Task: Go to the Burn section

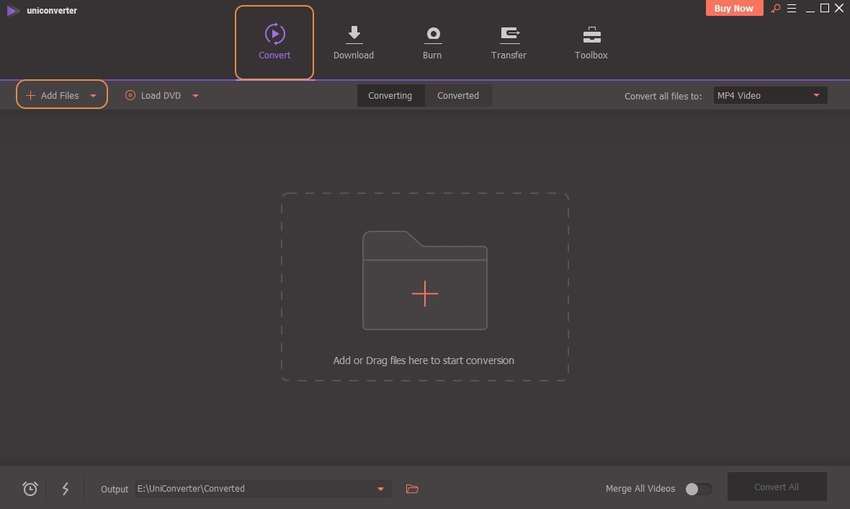Action: coord(432,42)
